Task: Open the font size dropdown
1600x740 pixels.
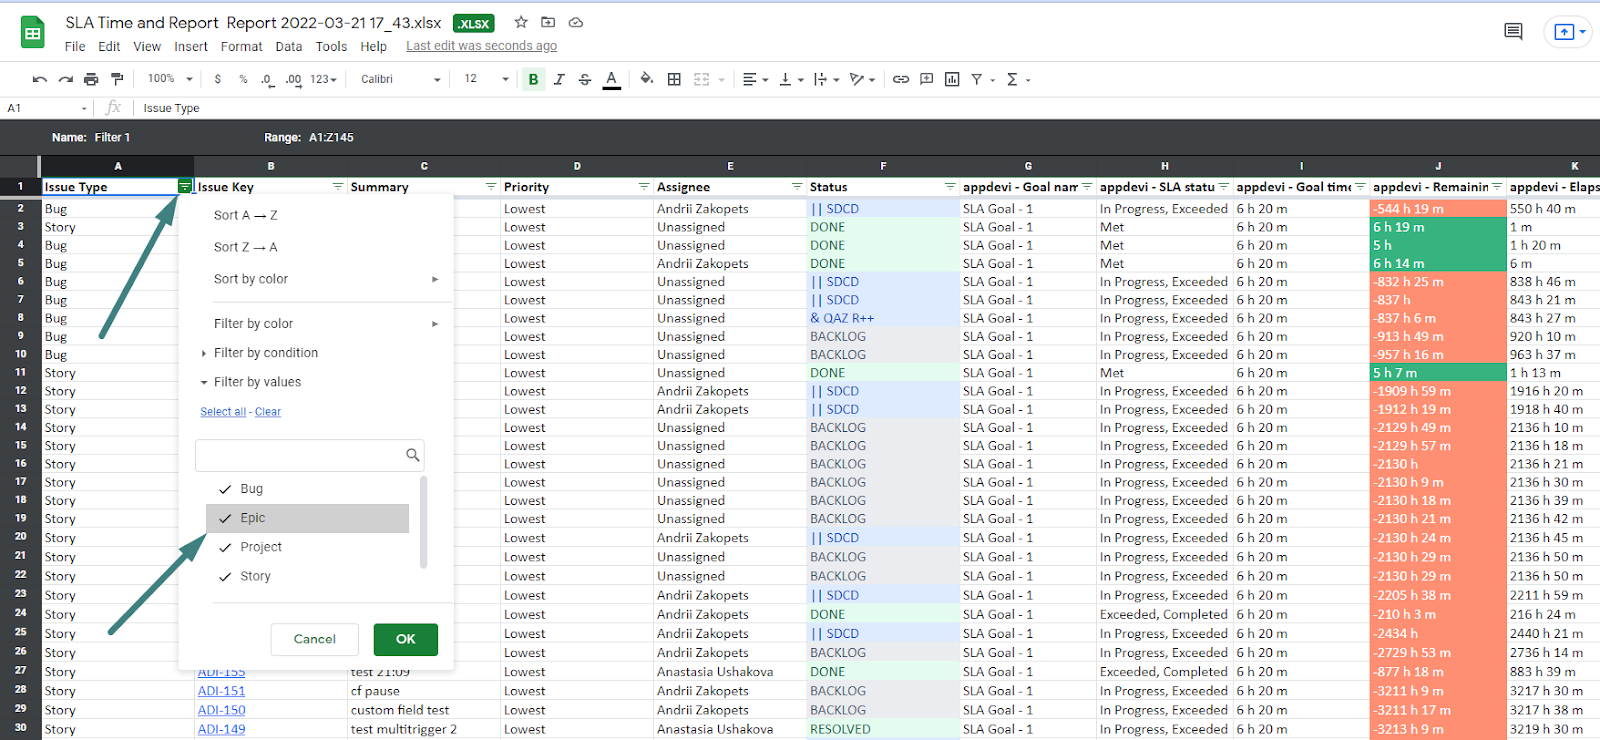Action: [x=505, y=79]
